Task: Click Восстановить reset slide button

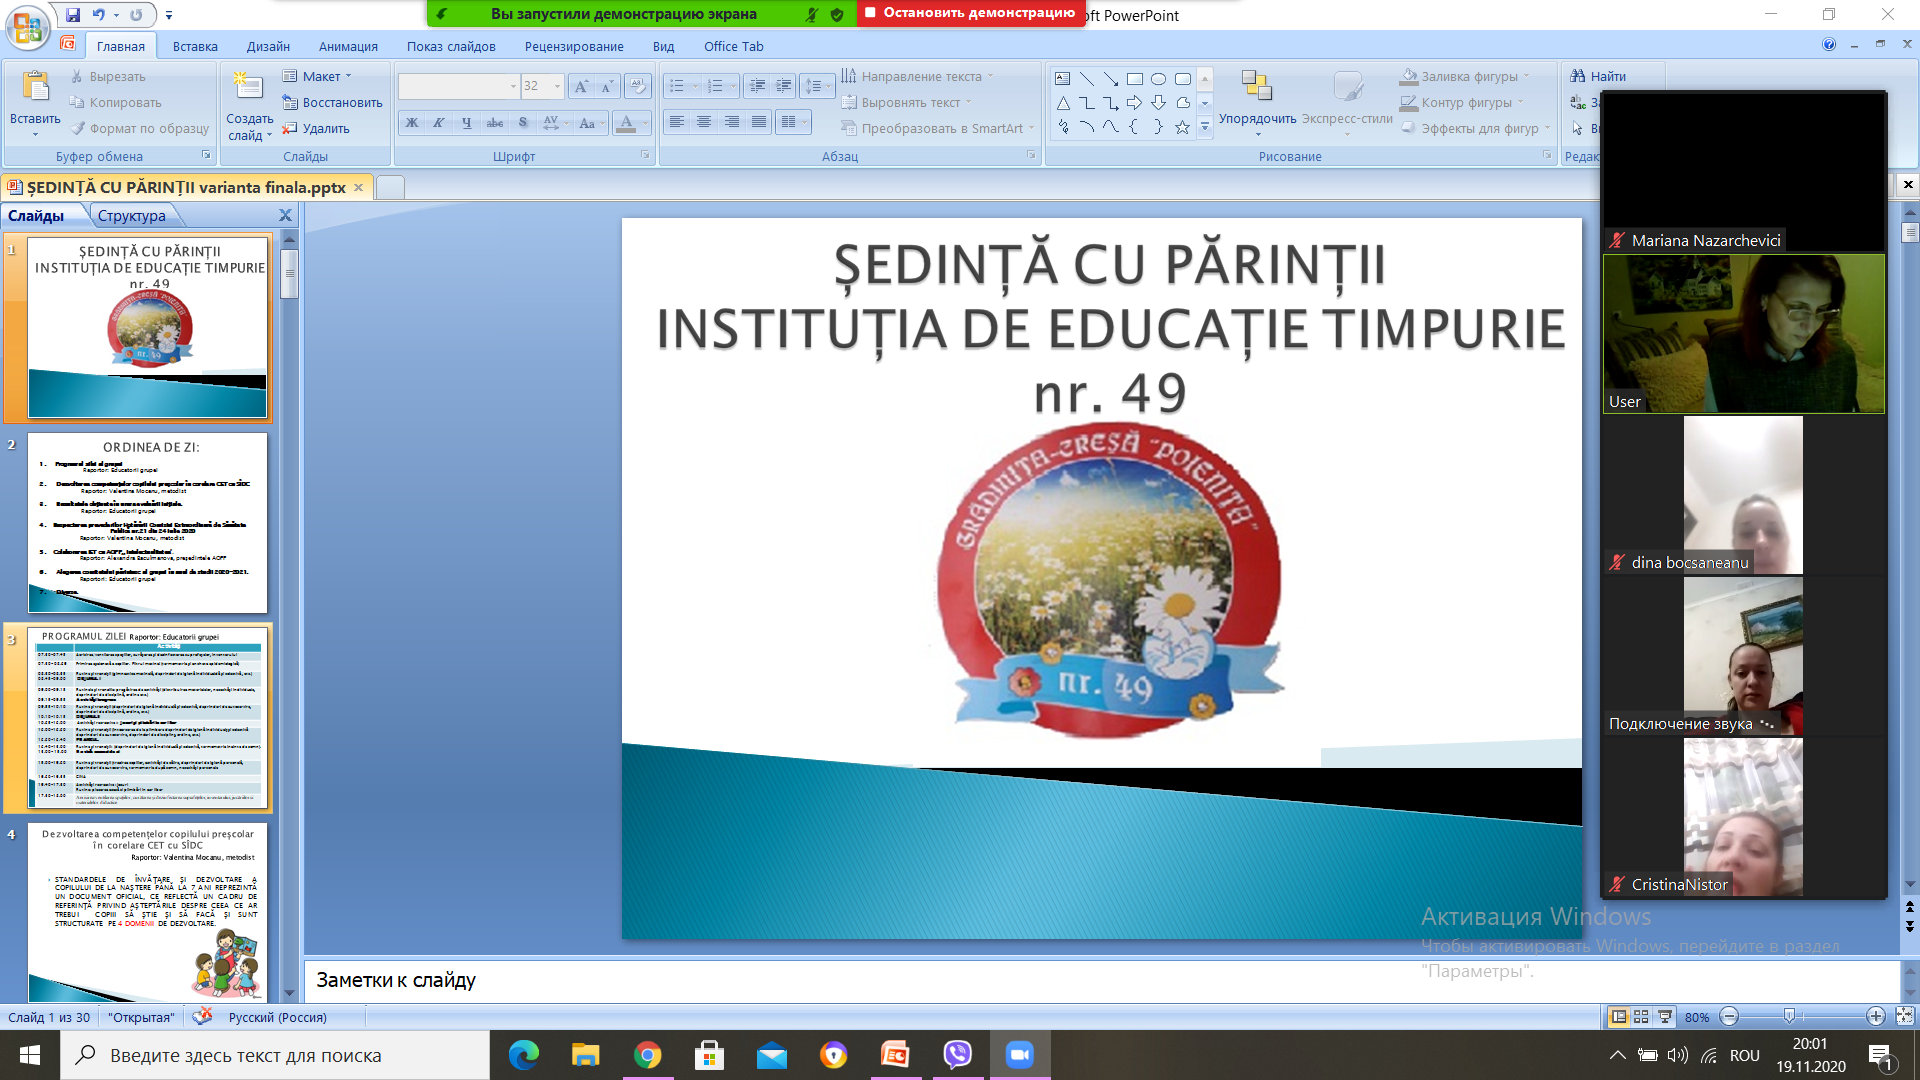Action: 332,103
